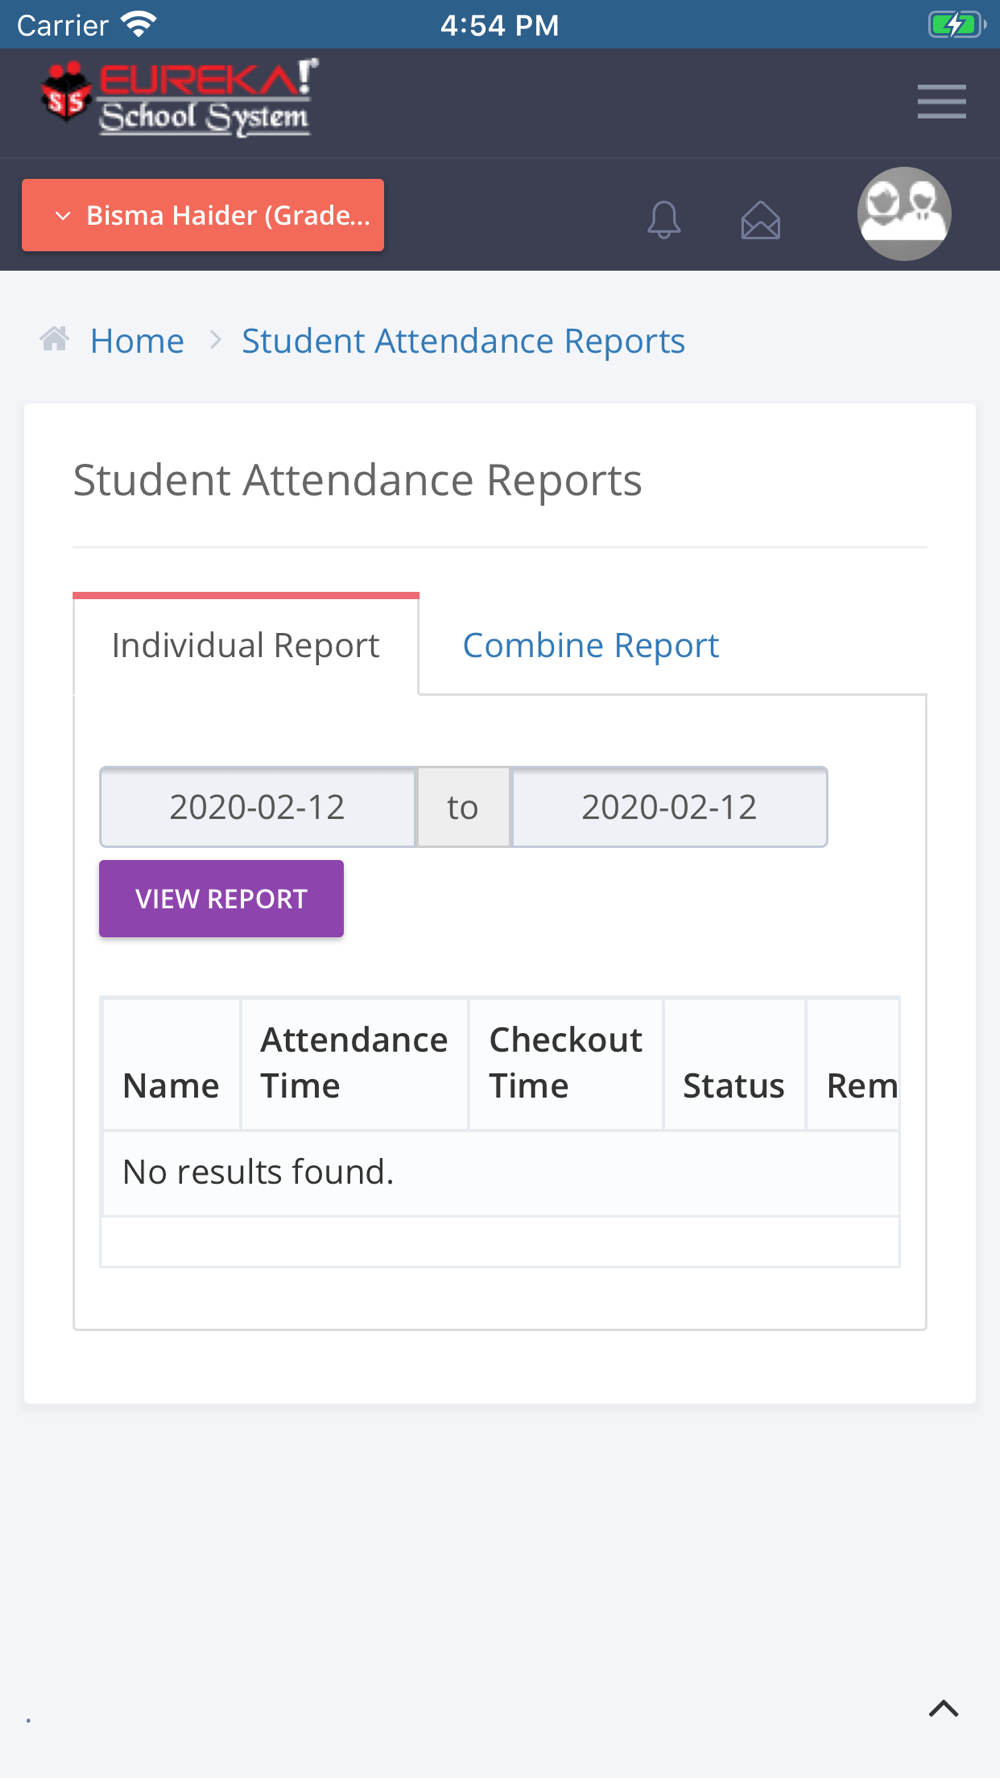Tap the Status column header

coord(734,1085)
